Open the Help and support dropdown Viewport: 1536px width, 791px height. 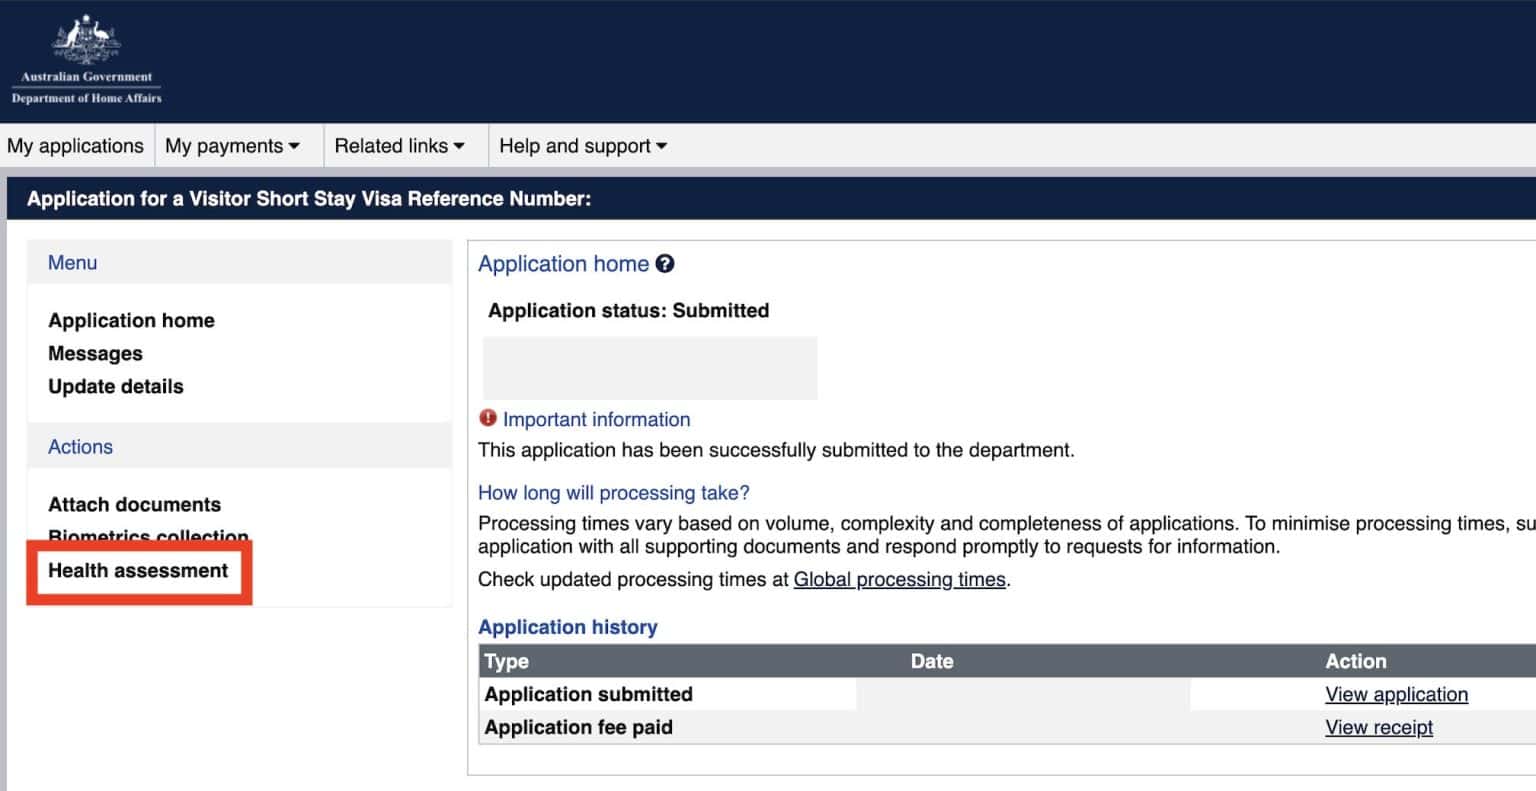tap(582, 146)
